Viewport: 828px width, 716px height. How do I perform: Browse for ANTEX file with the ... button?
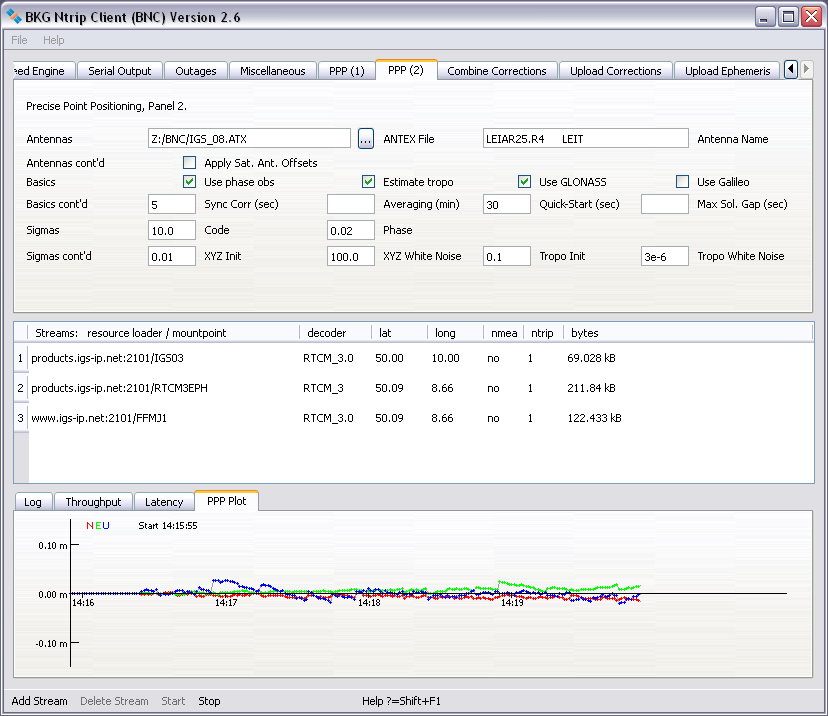365,139
